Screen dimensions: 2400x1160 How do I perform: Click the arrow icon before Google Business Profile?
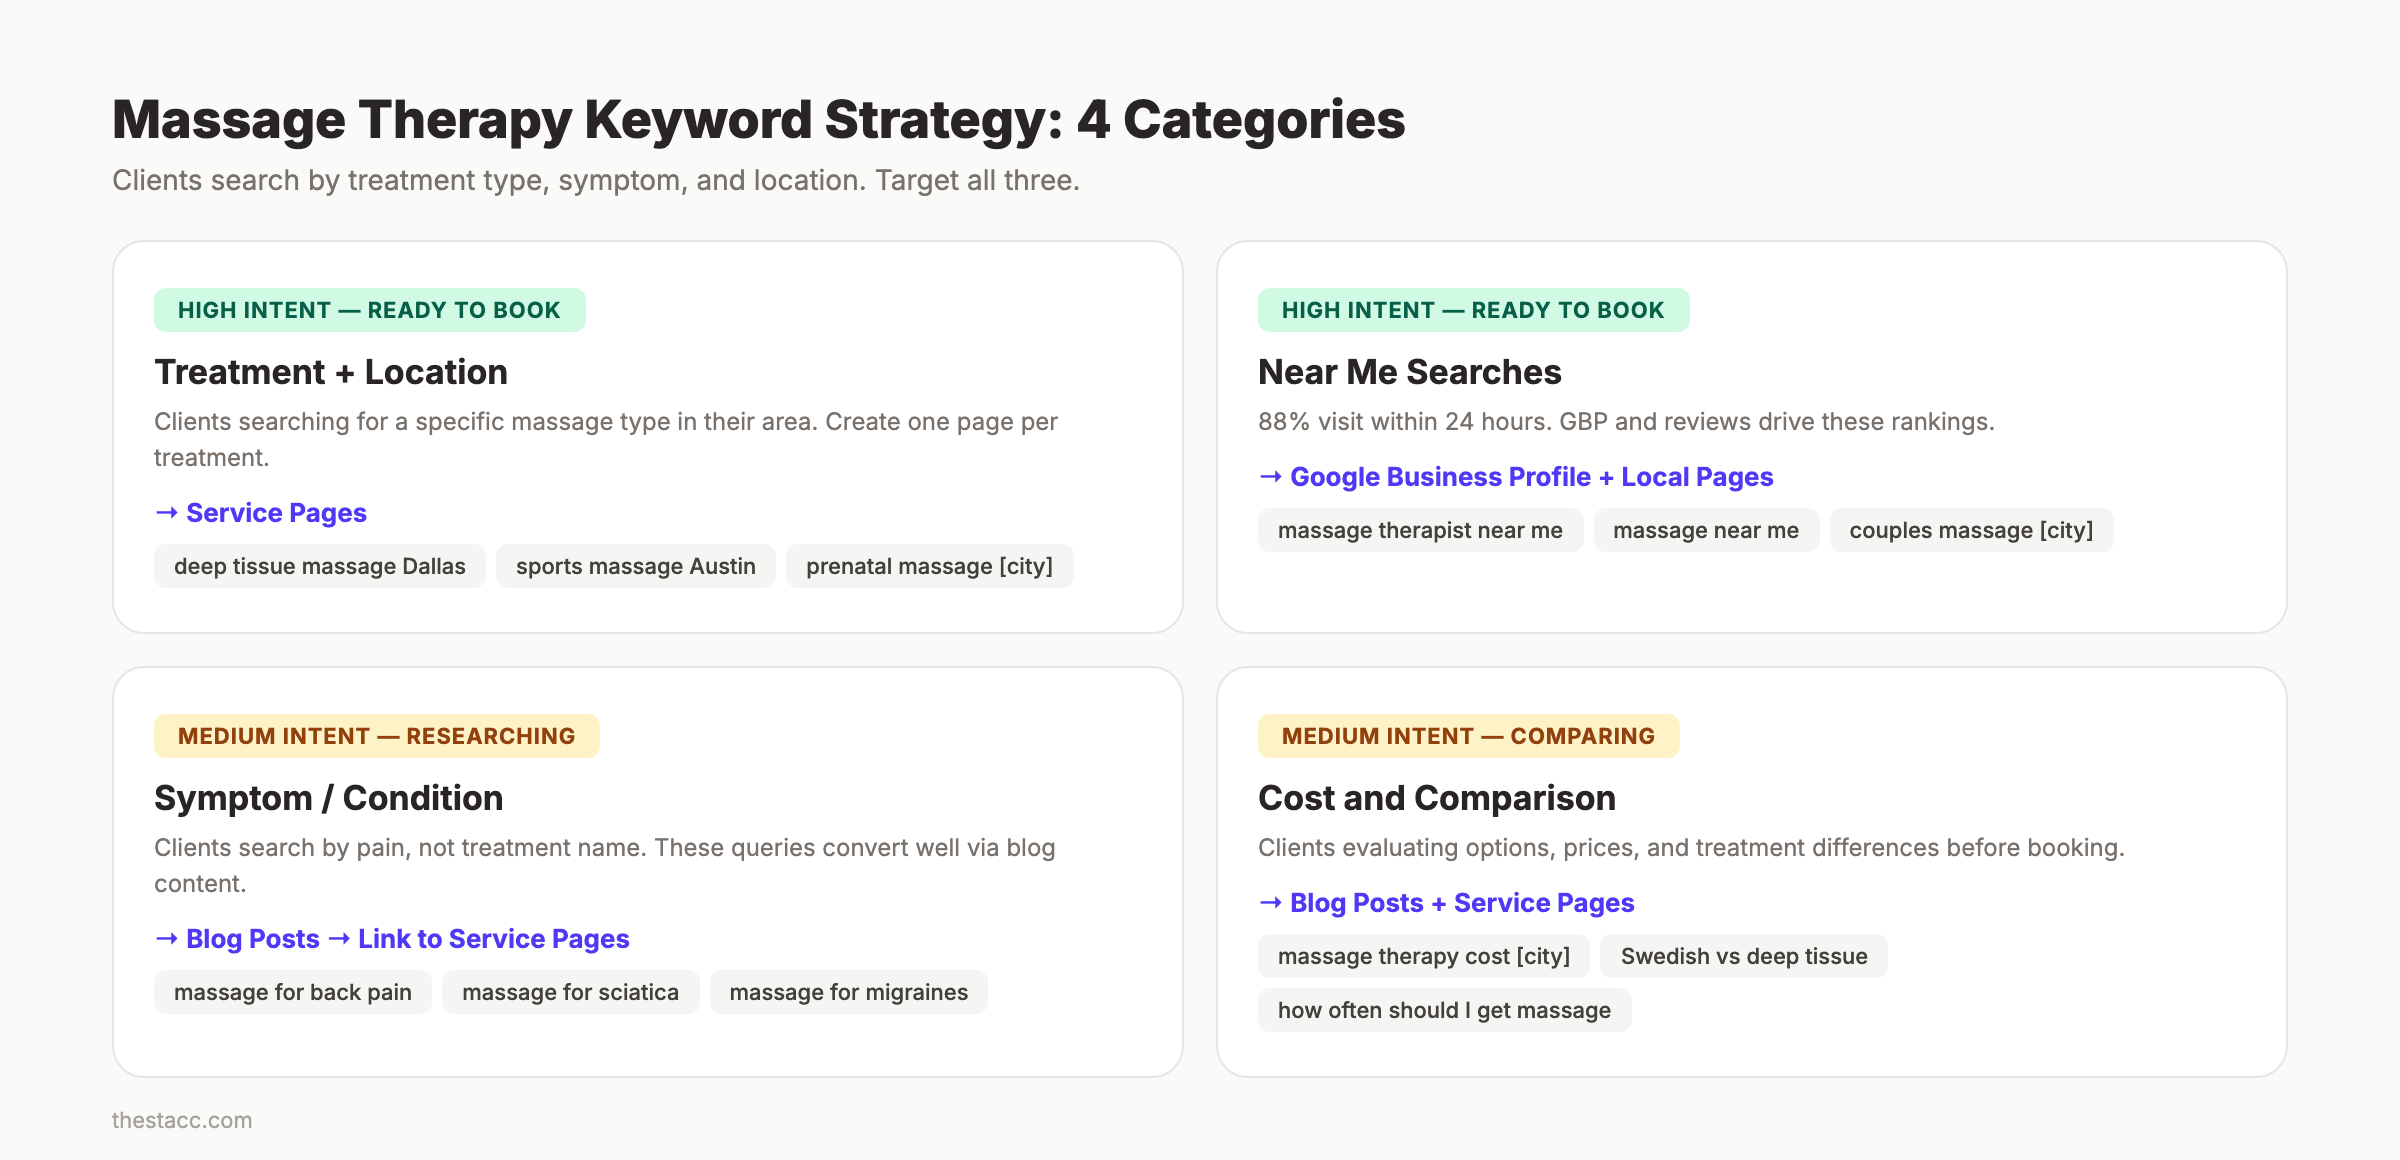pyautogui.click(x=1270, y=477)
